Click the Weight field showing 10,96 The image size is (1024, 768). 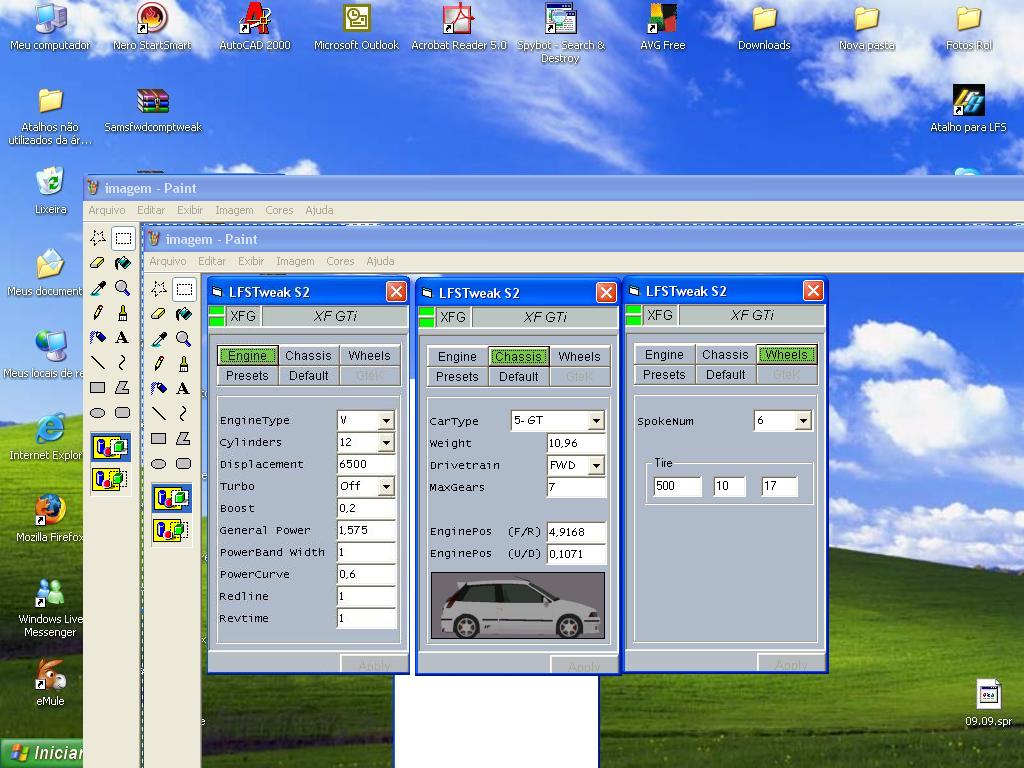[576, 443]
